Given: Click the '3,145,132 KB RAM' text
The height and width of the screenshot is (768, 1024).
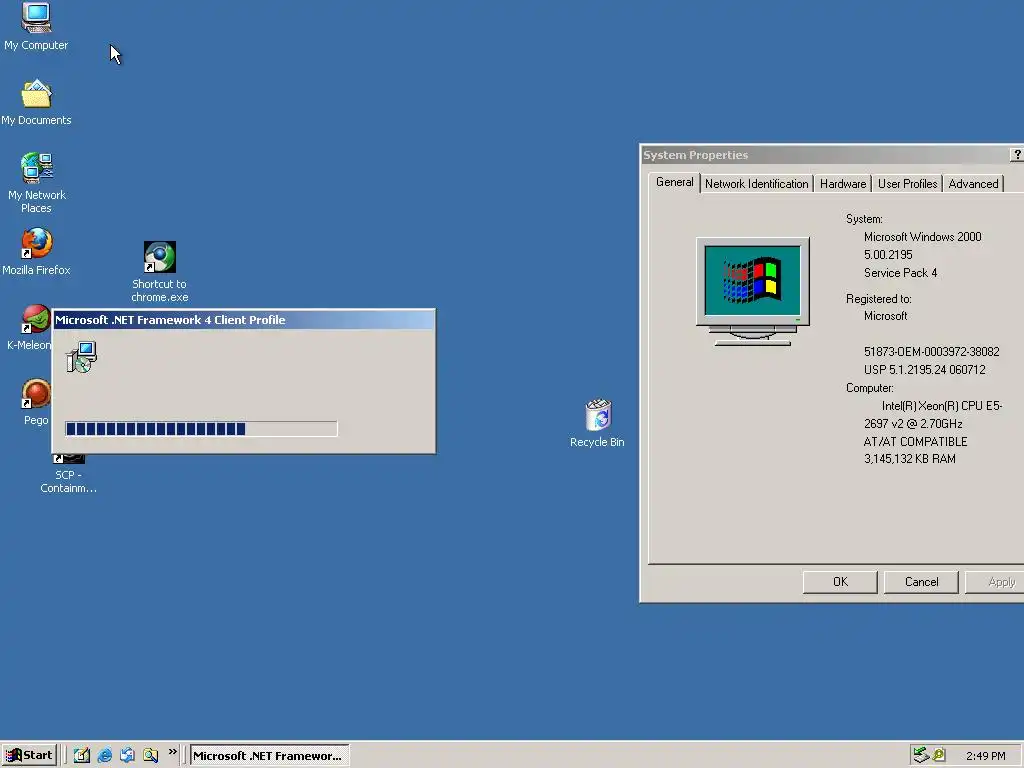Looking at the screenshot, I should coord(909,459).
